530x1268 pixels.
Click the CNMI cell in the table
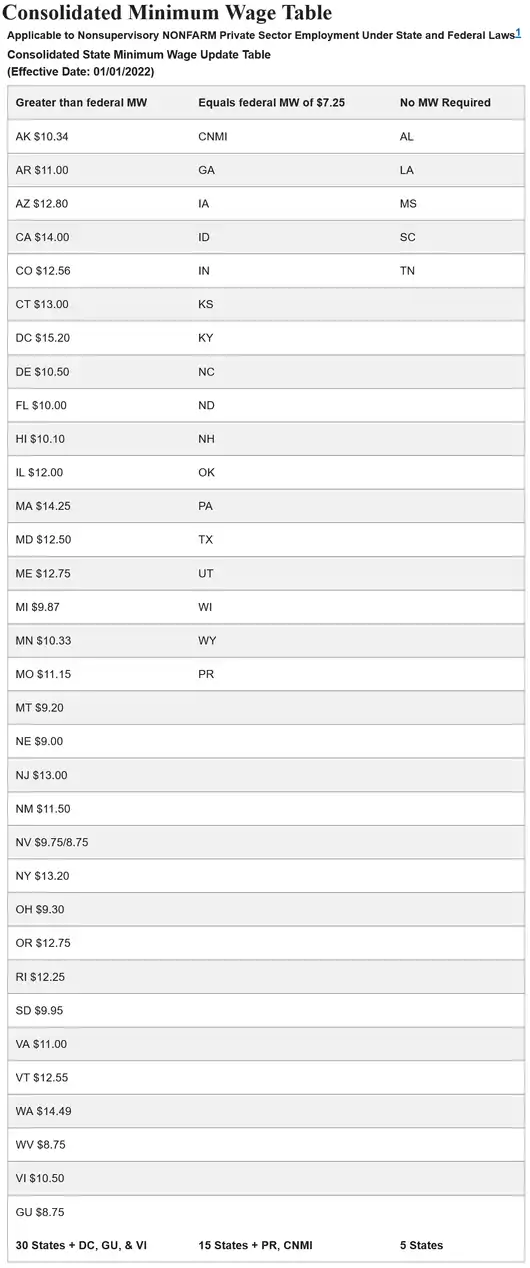(x=213, y=137)
